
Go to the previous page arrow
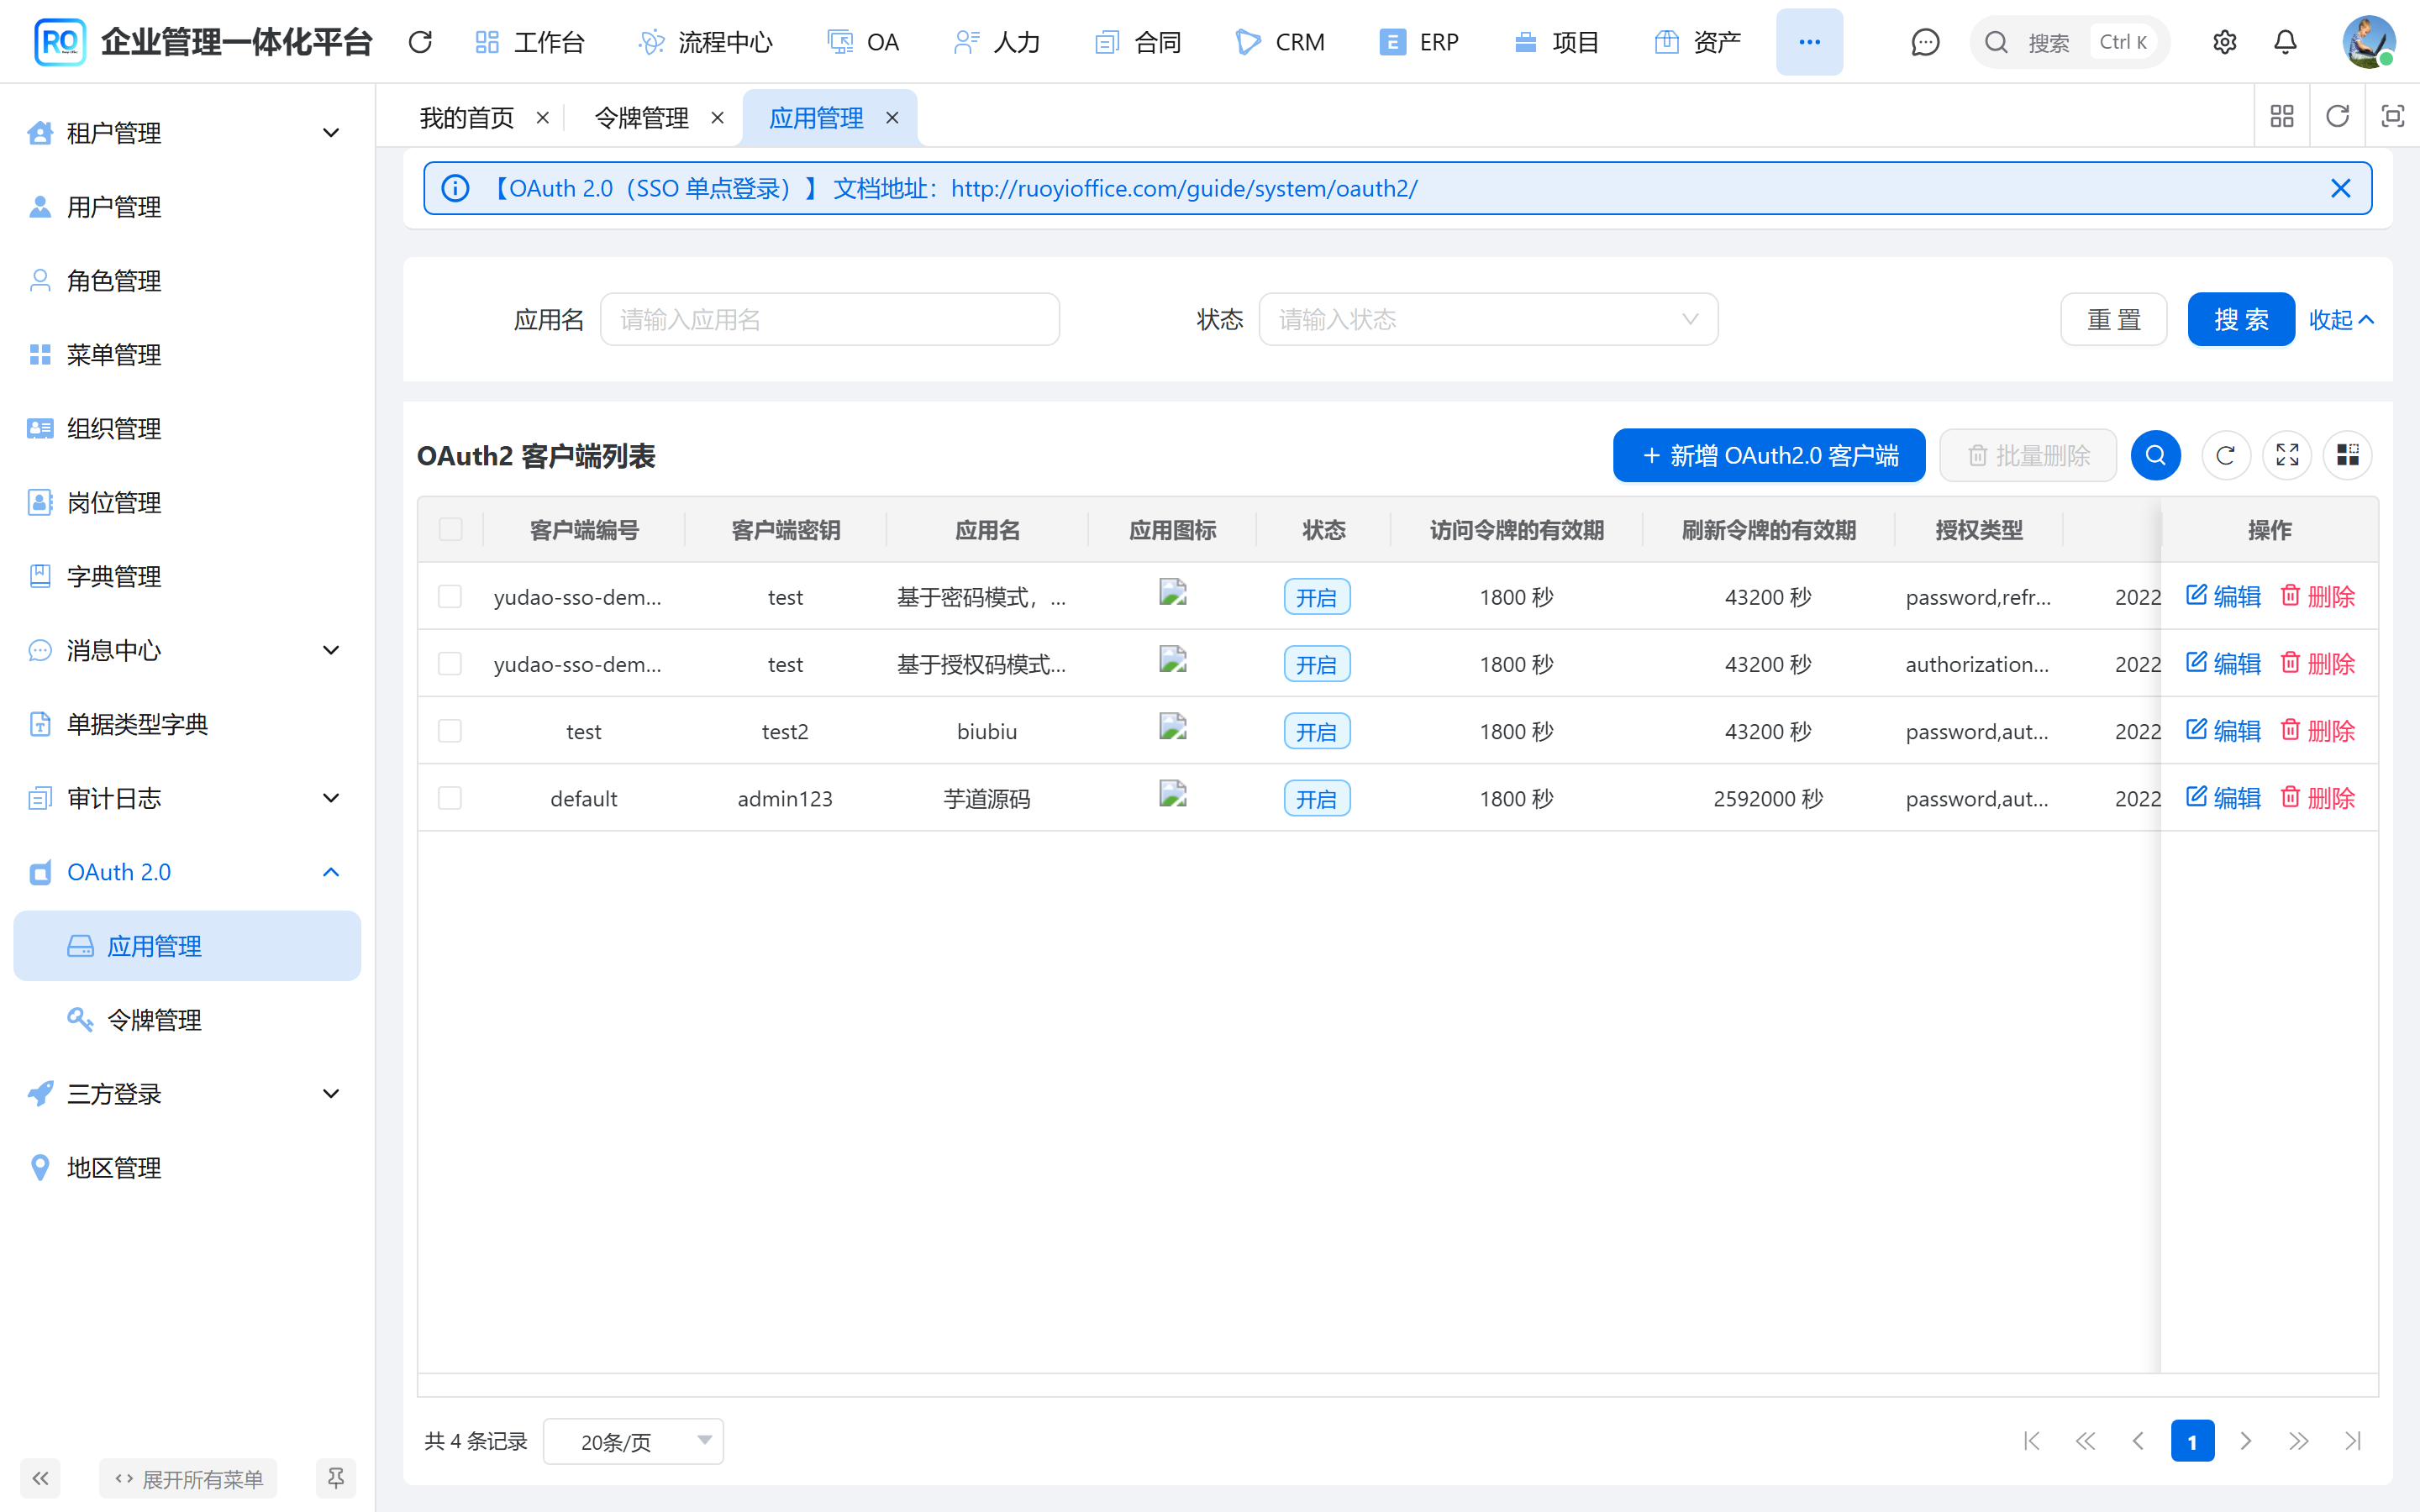[2138, 1440]
